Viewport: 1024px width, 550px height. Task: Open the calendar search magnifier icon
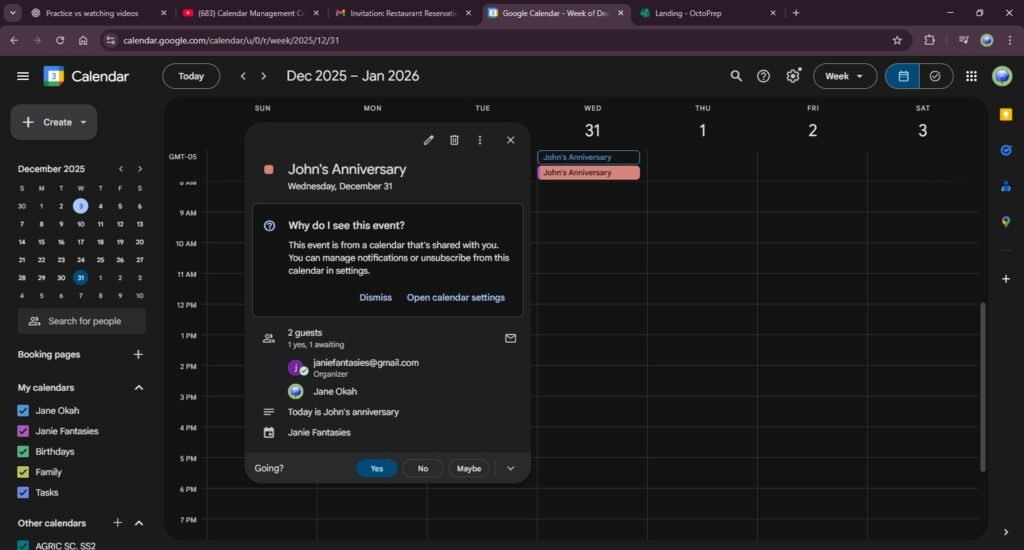[x=736, y=76]
